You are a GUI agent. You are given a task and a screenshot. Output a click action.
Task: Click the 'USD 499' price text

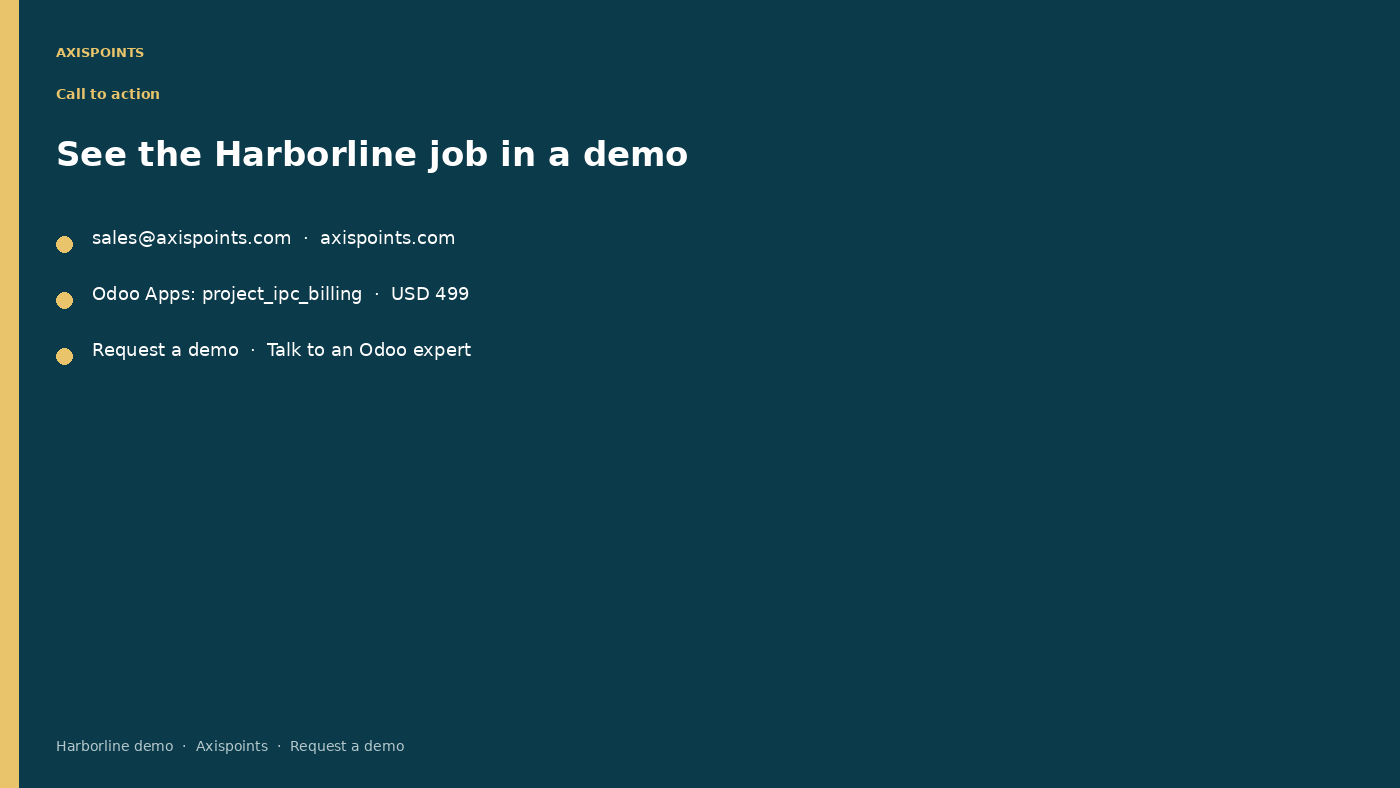[x=430, y=294]
